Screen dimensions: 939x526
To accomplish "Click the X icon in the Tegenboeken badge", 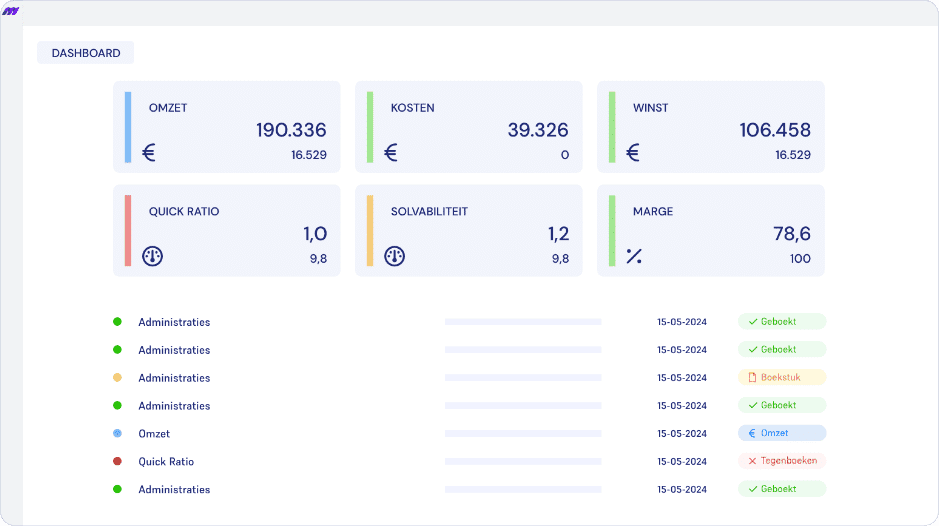I will pos(753,462).
